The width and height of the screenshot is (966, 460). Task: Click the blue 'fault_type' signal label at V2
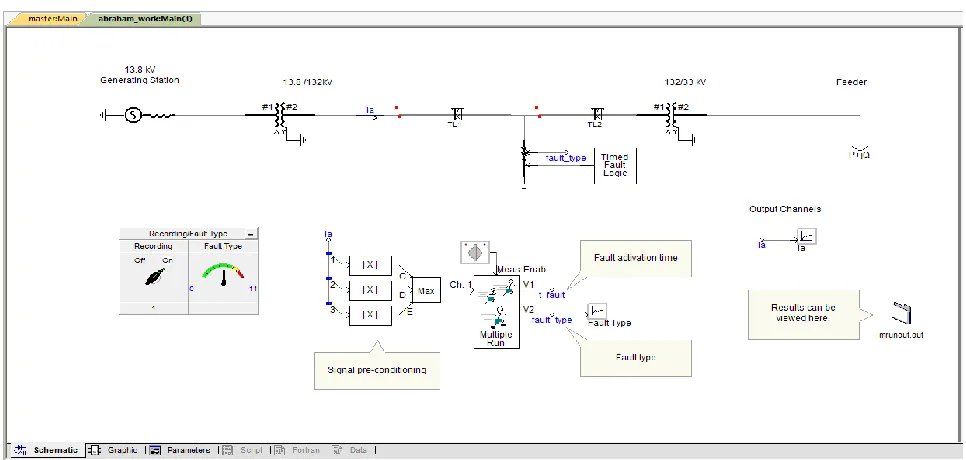551,320
